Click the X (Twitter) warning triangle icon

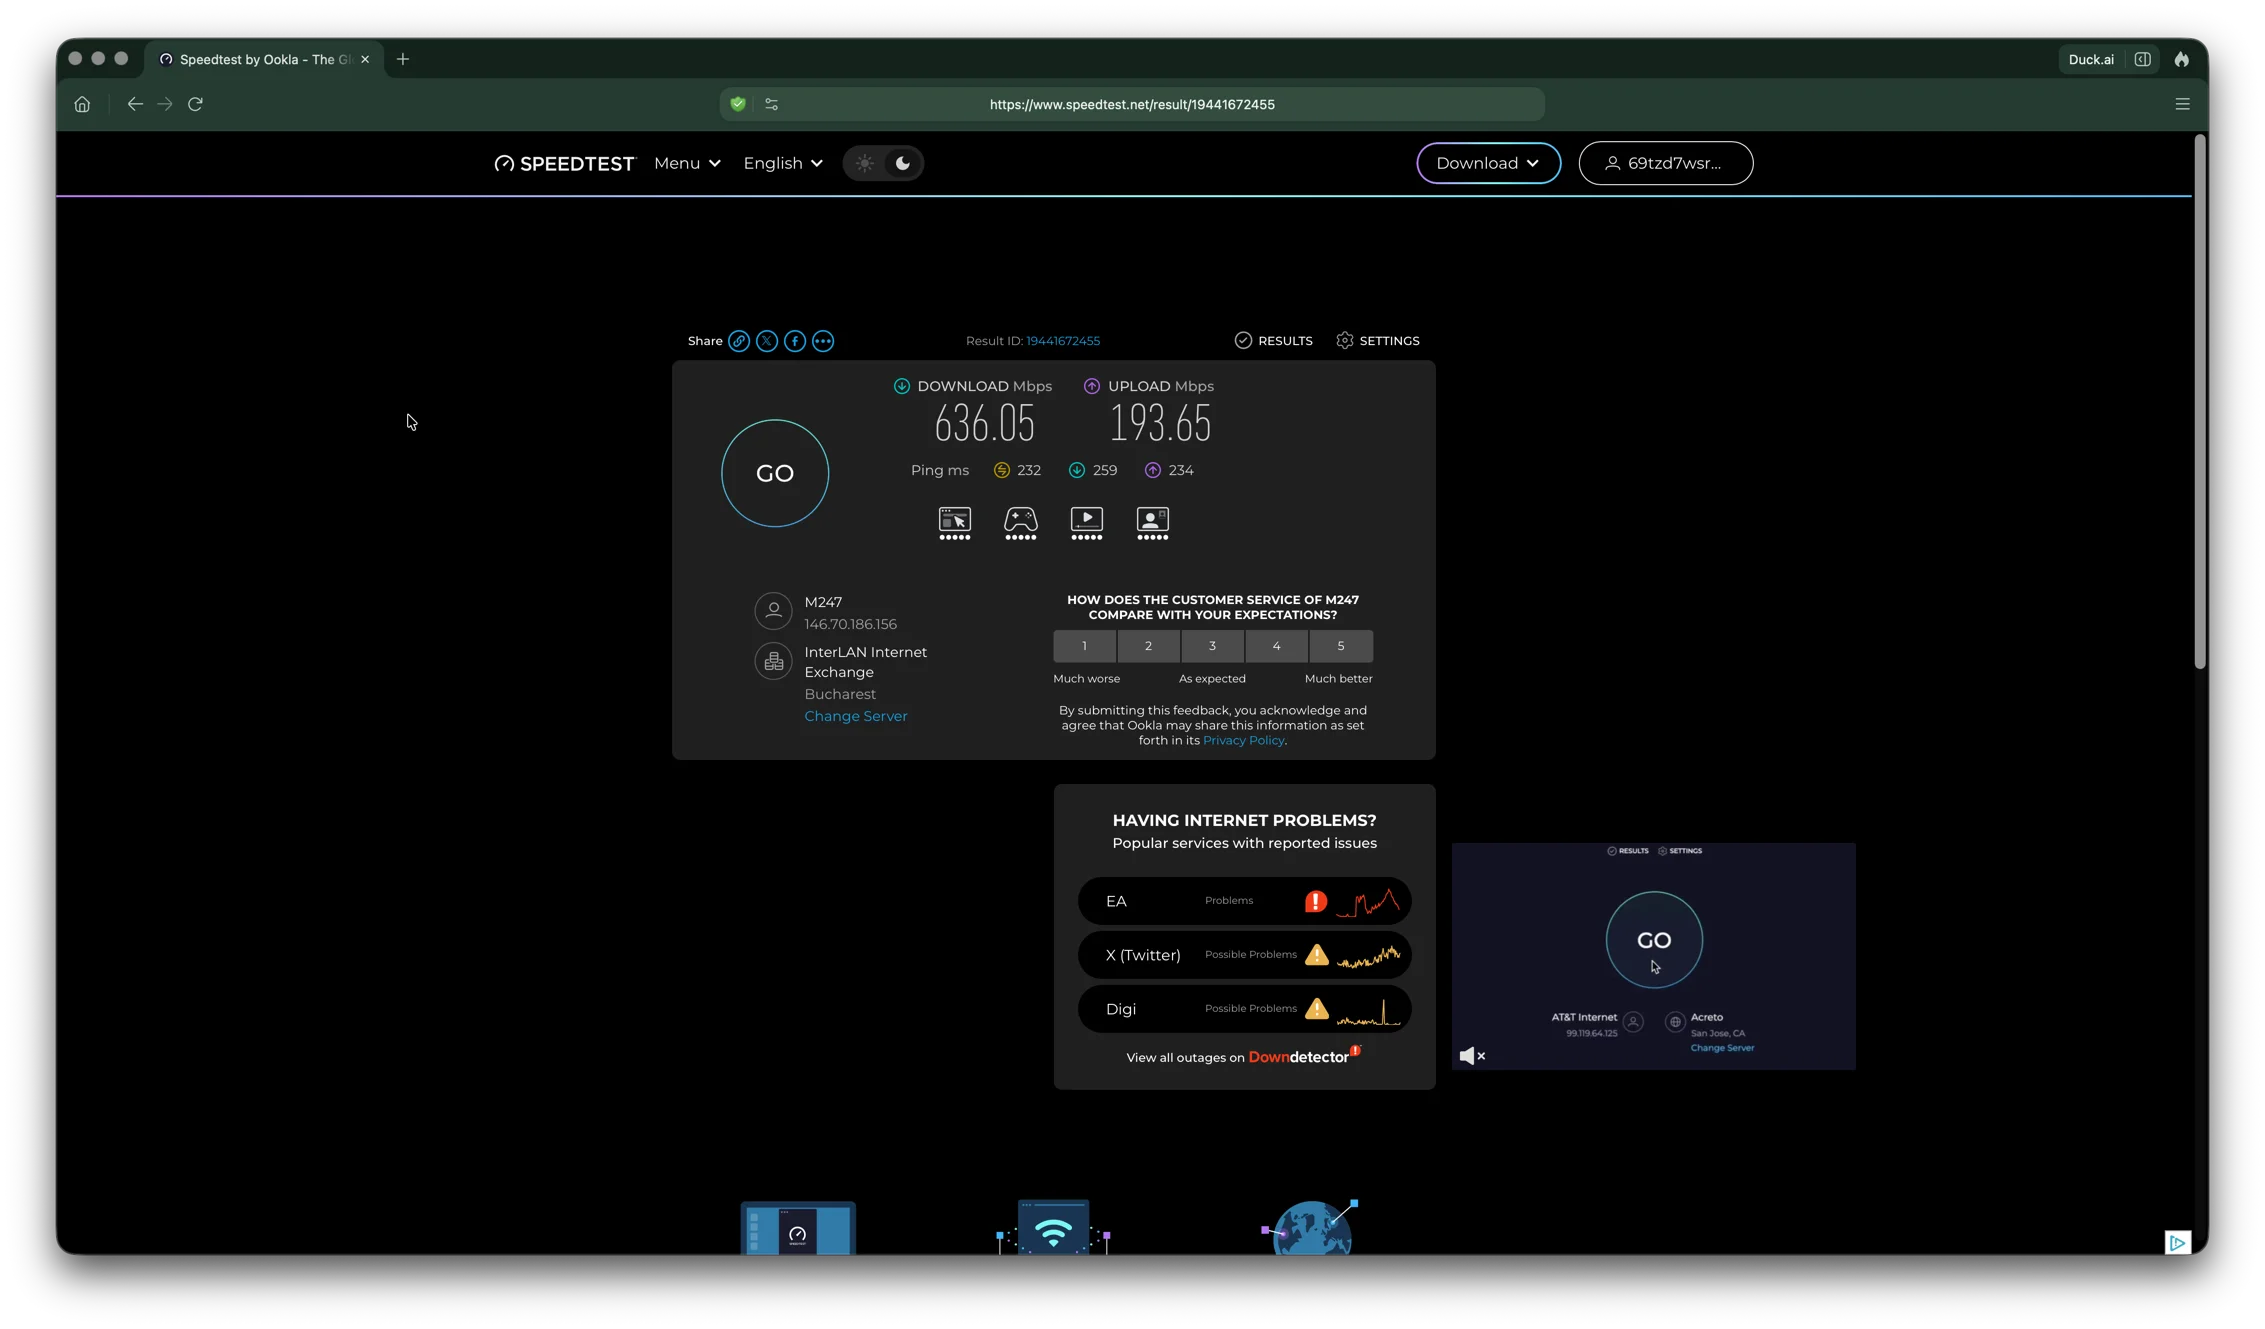coord(1316,955)
